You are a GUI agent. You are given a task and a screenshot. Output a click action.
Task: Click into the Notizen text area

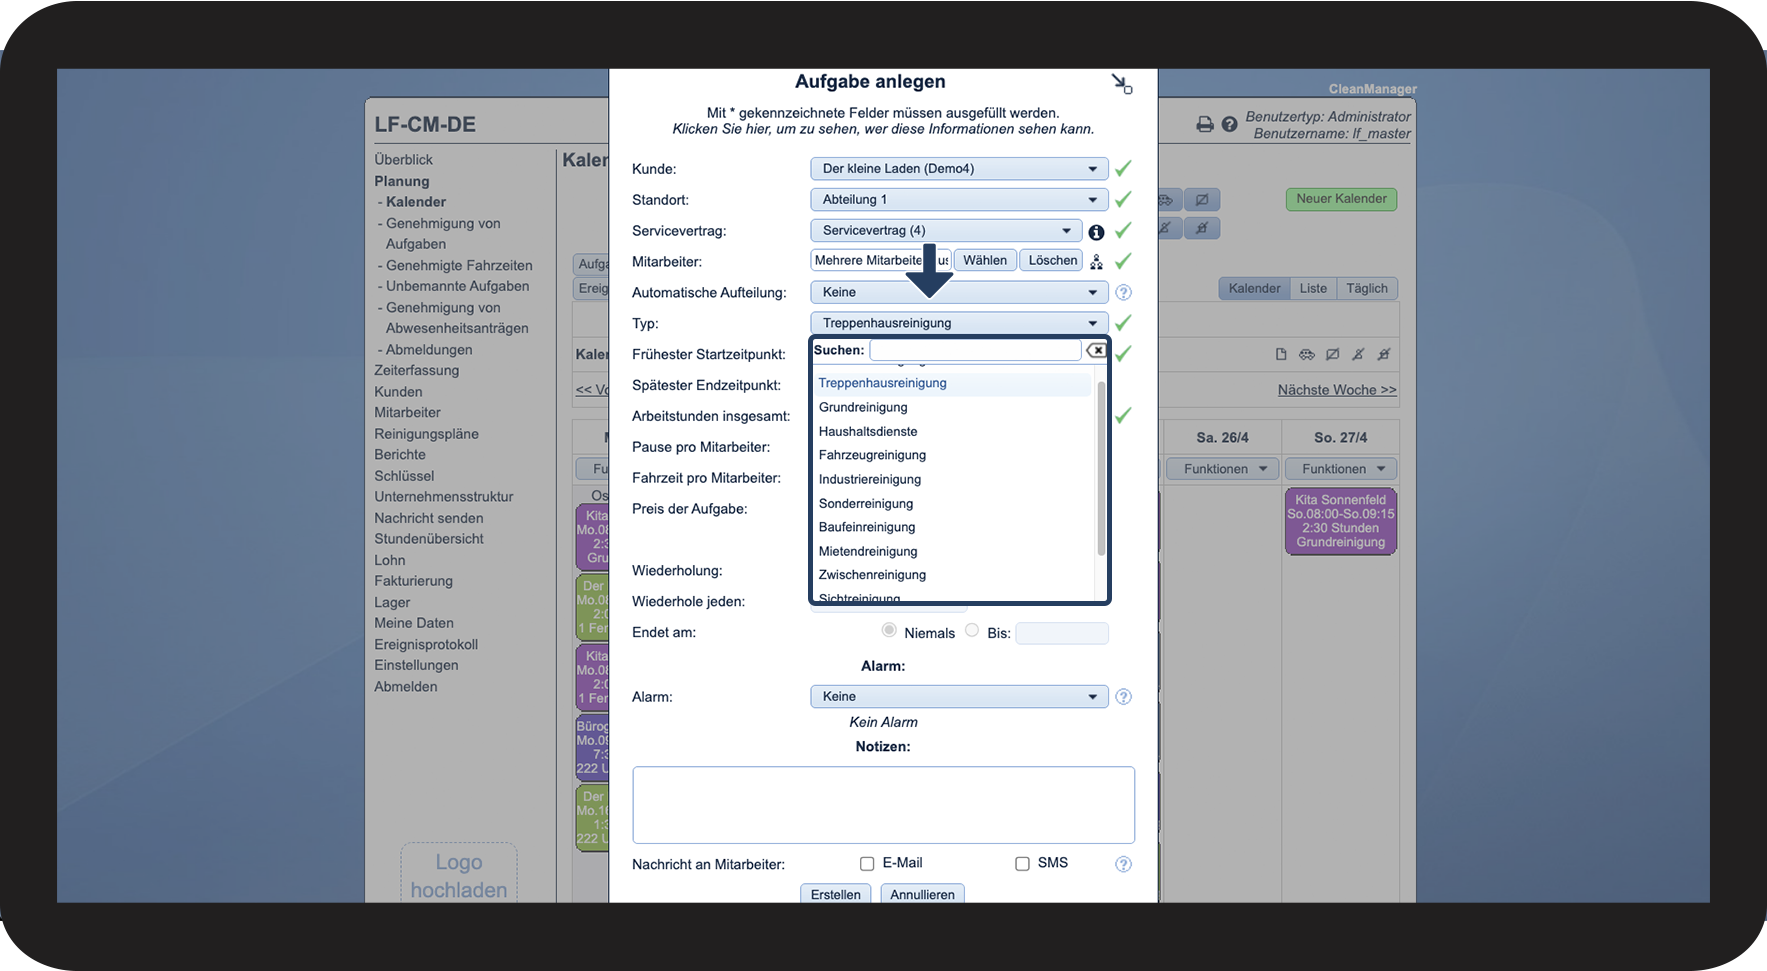point(883,805)
